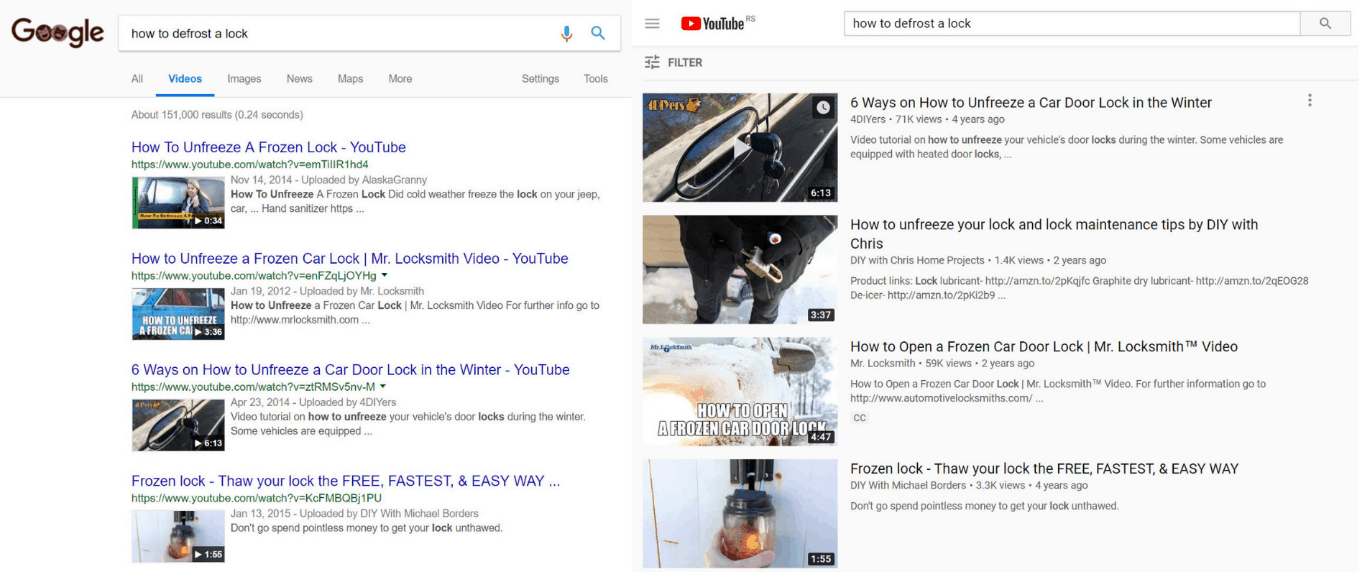Click 'Nov 14, 2014 - Uploaded by AlaskaGranny' text
The height and width of the screenshot is (583, 1369).
coord(329,180)
